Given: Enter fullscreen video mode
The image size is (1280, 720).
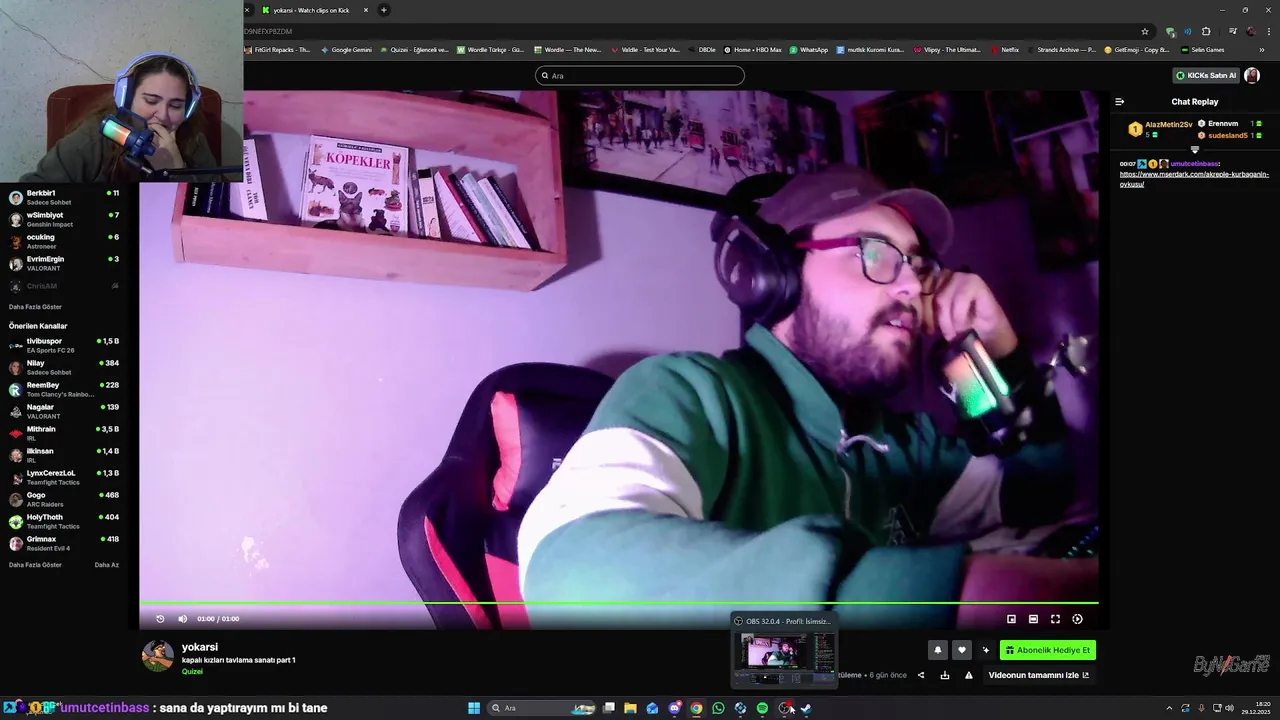Looking at the screenshot, I should [1055, 619].
